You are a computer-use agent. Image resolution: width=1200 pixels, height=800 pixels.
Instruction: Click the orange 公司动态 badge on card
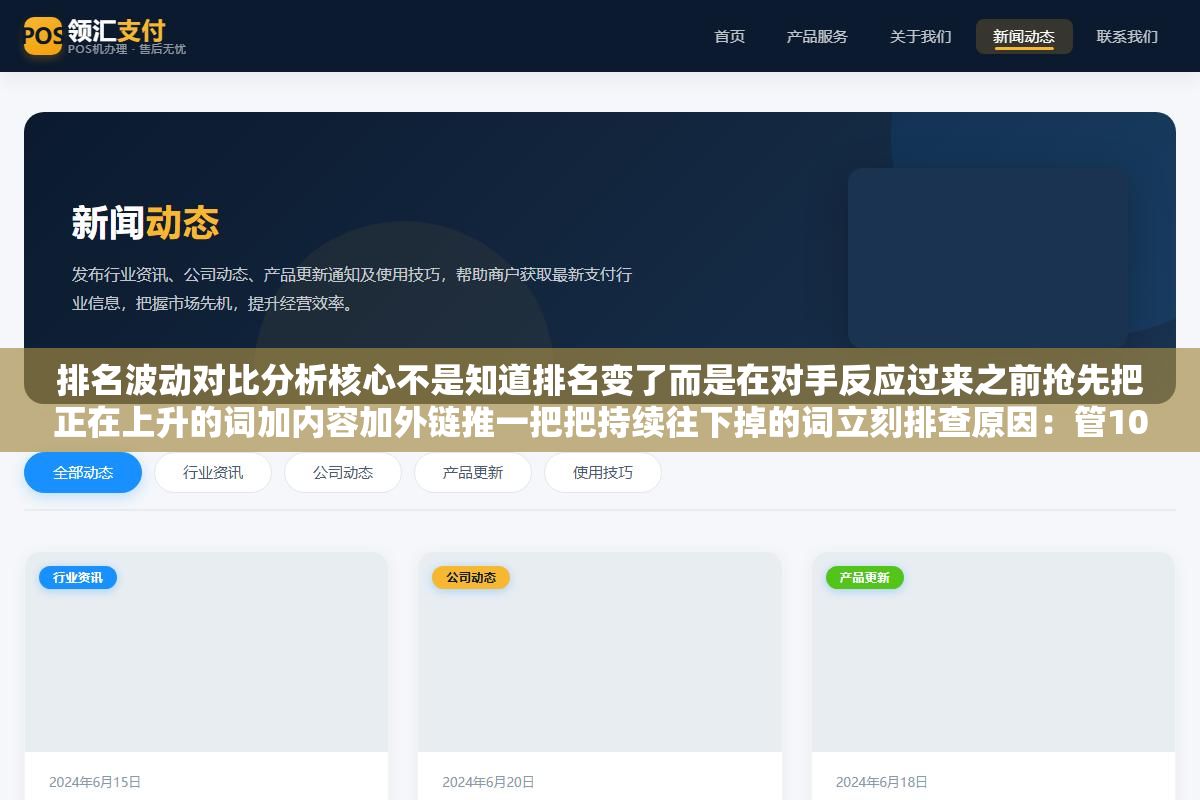(471, 577)
